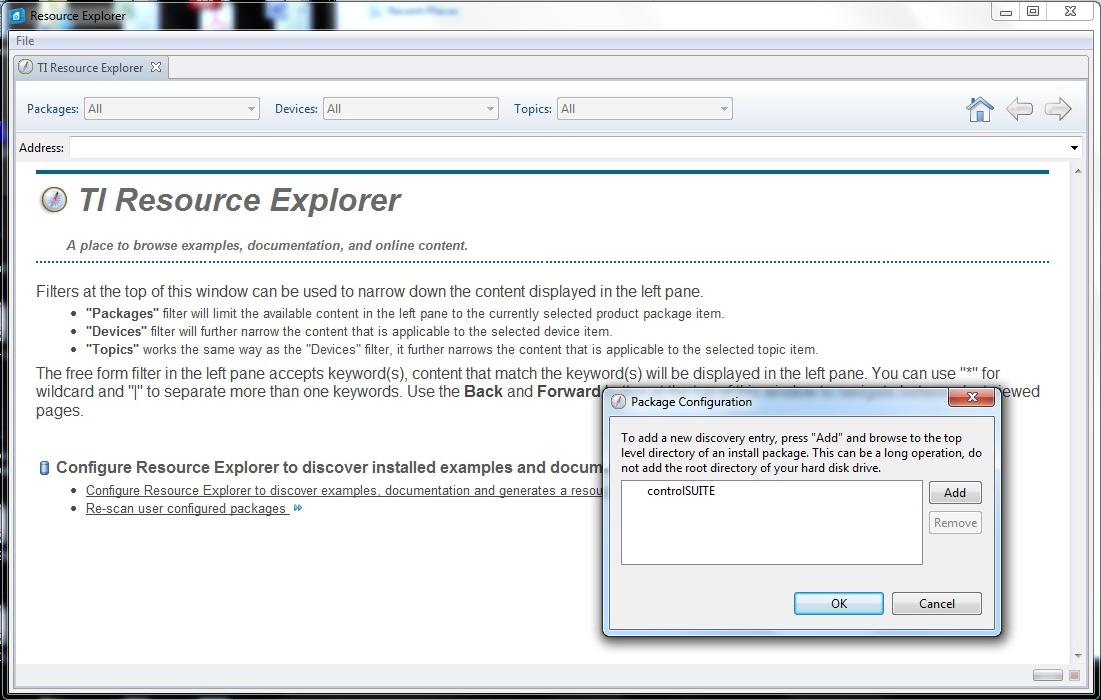The width and height of the screenshot is (1101, 700).
Task: Navigate forward with the right arrow
Action: (1057, 109)
